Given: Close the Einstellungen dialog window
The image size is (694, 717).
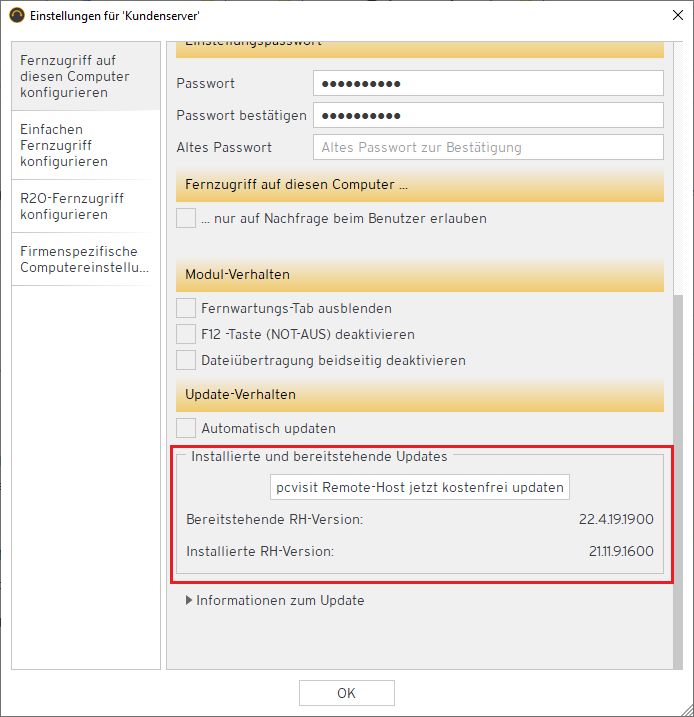Looking at the screenshot, I should click(670, 15).
